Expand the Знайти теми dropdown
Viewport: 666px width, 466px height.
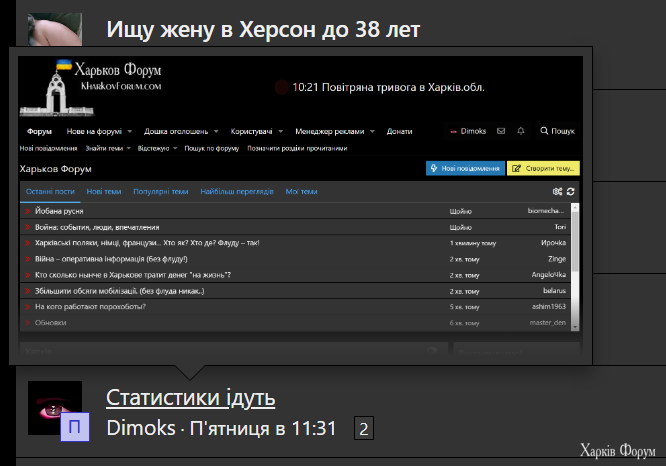[108, 148]
